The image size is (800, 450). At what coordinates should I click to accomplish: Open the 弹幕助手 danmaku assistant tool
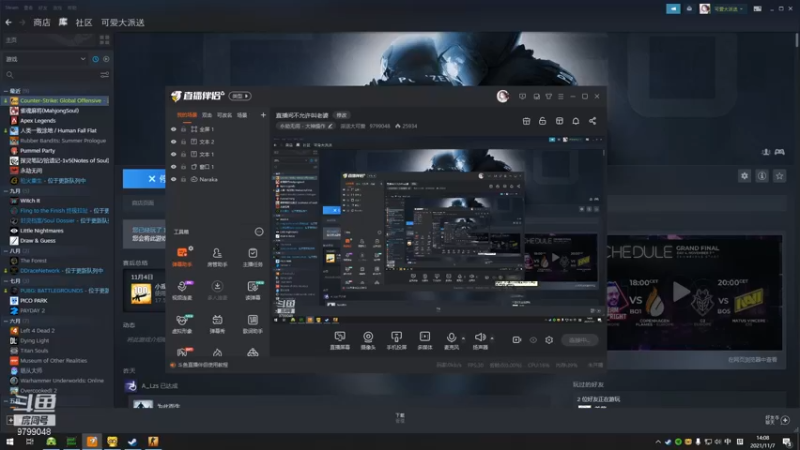[182, 257]
